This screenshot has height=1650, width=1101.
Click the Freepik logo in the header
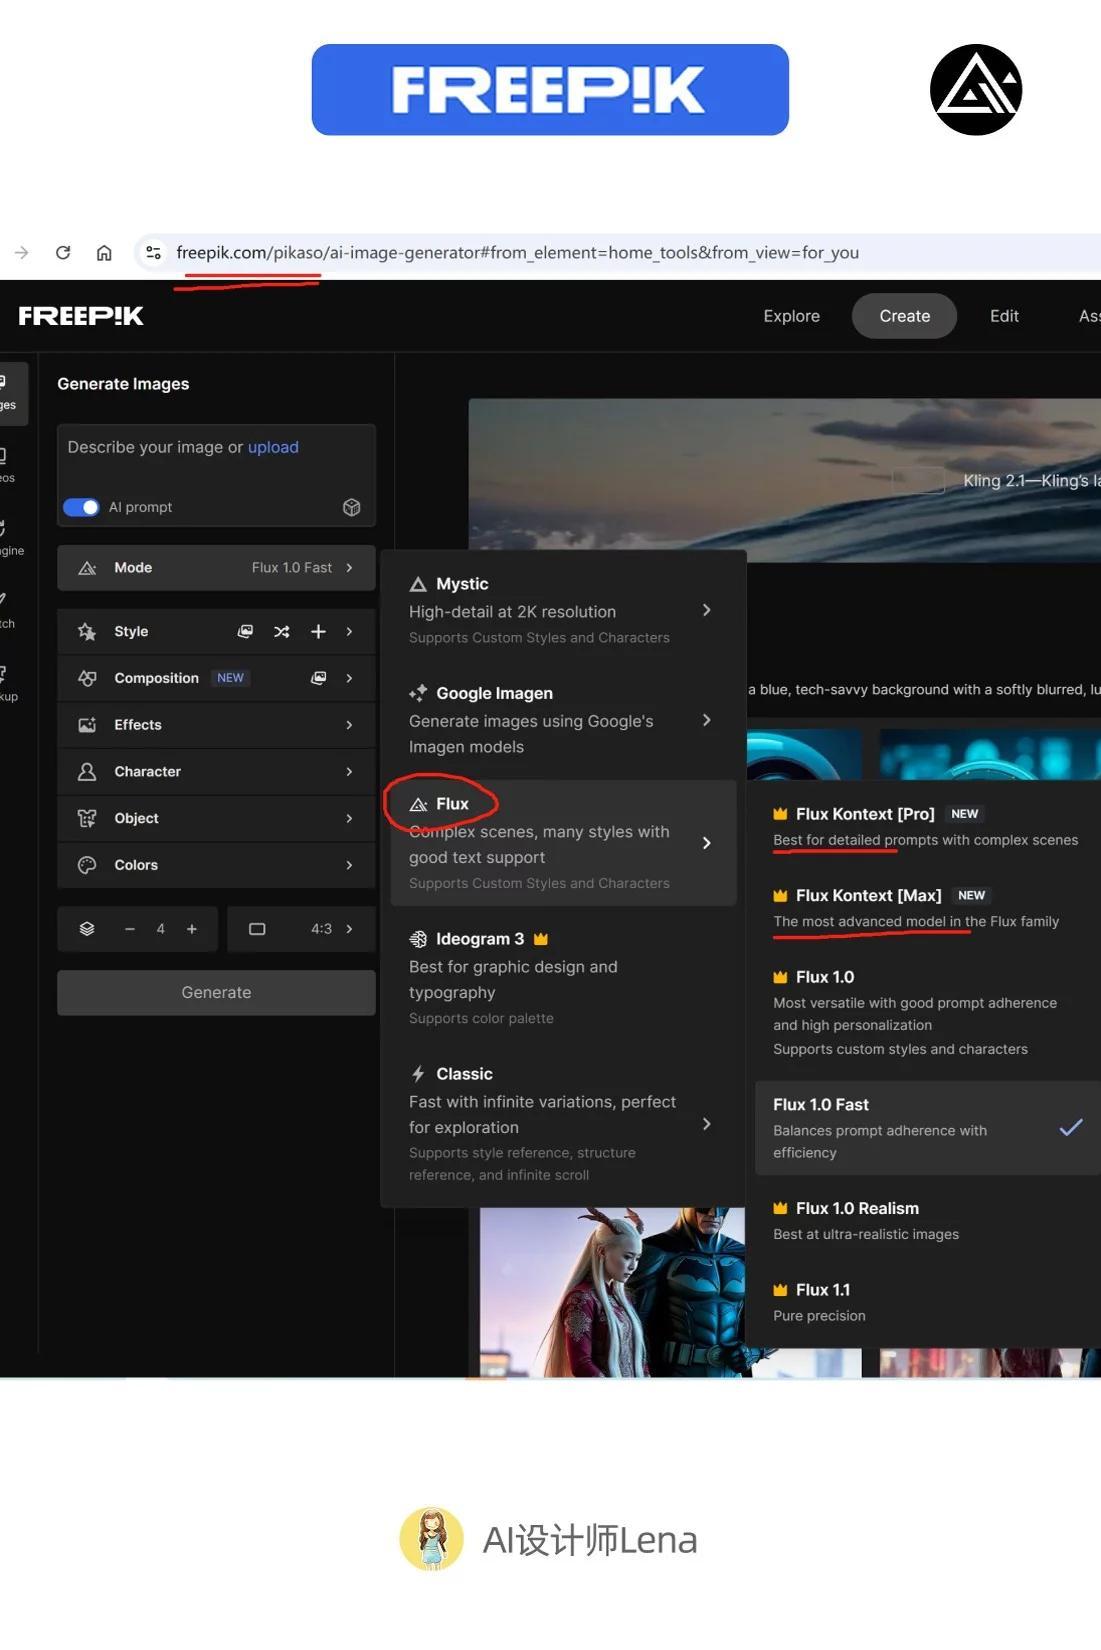click(81, 316)
